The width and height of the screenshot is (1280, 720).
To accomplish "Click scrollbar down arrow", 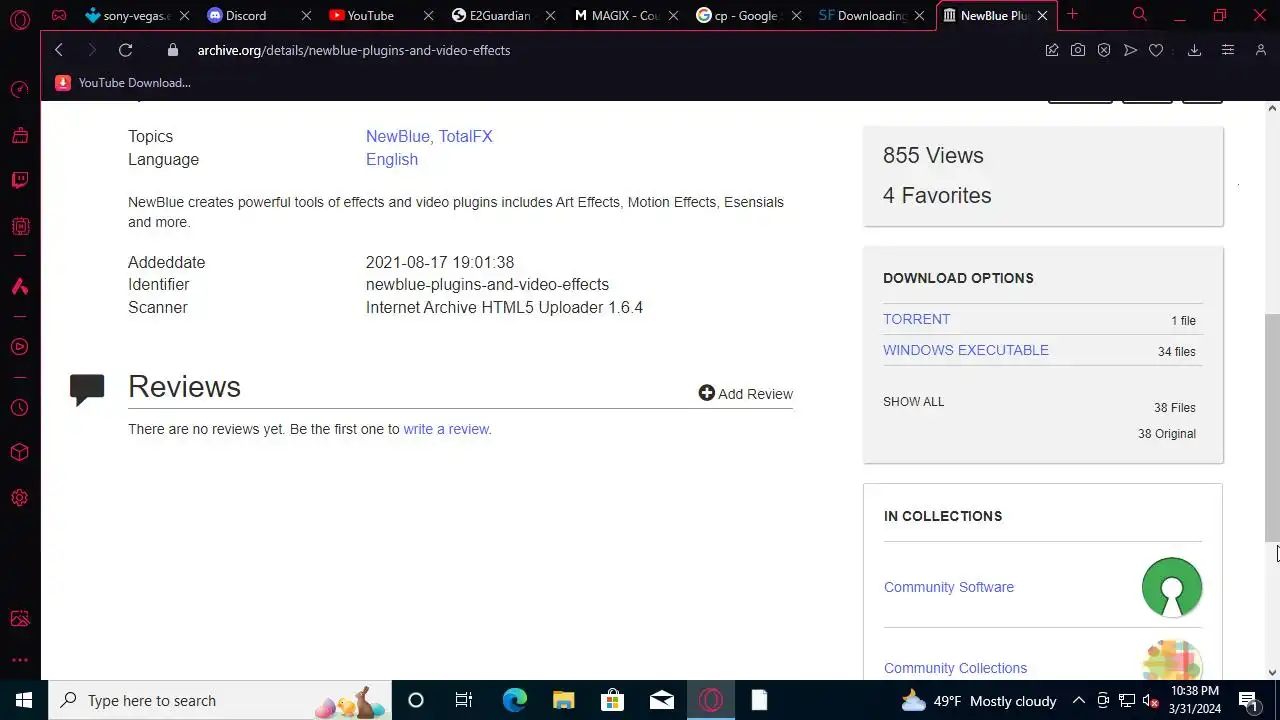I will click(1272, 672).
